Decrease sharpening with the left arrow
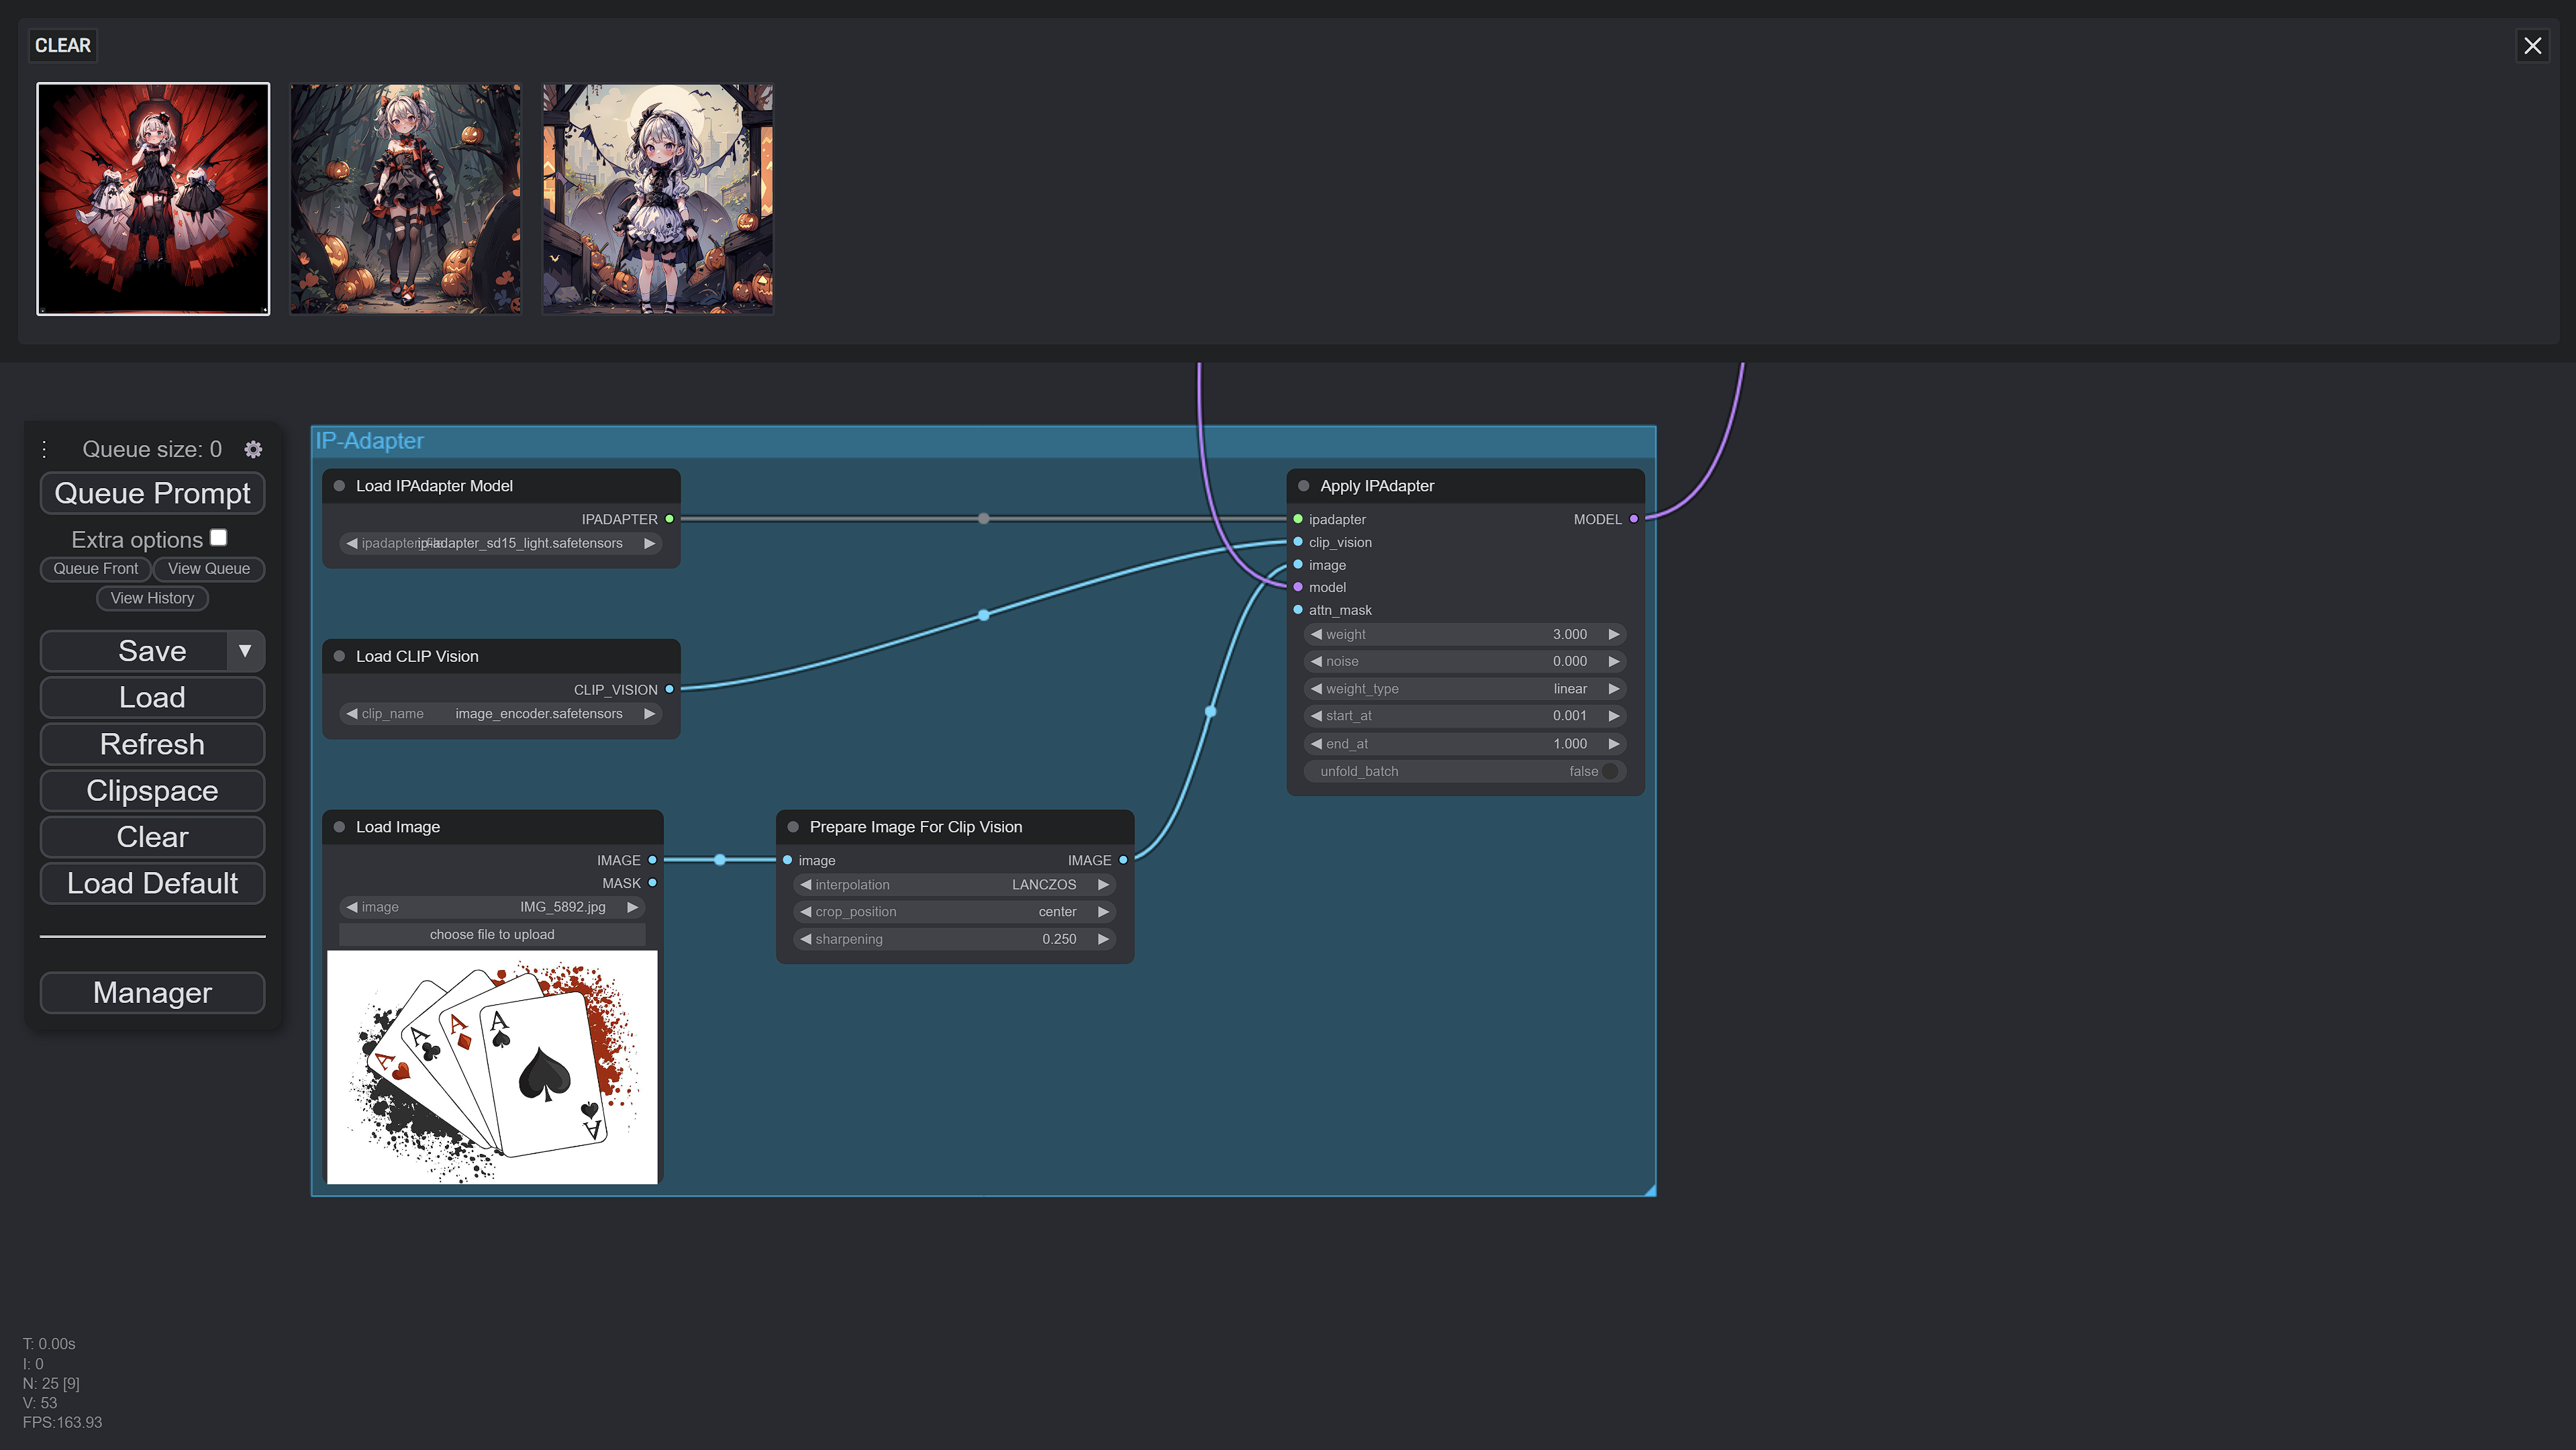The width and height of the screenshot is (2576, 1450). (x=805, y=939)
